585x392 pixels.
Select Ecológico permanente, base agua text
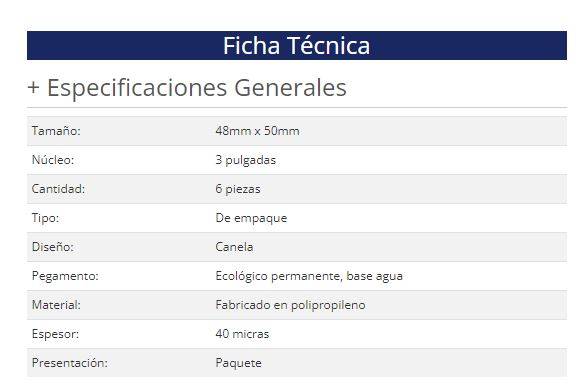pyautogui.click(x=309, y=276)
